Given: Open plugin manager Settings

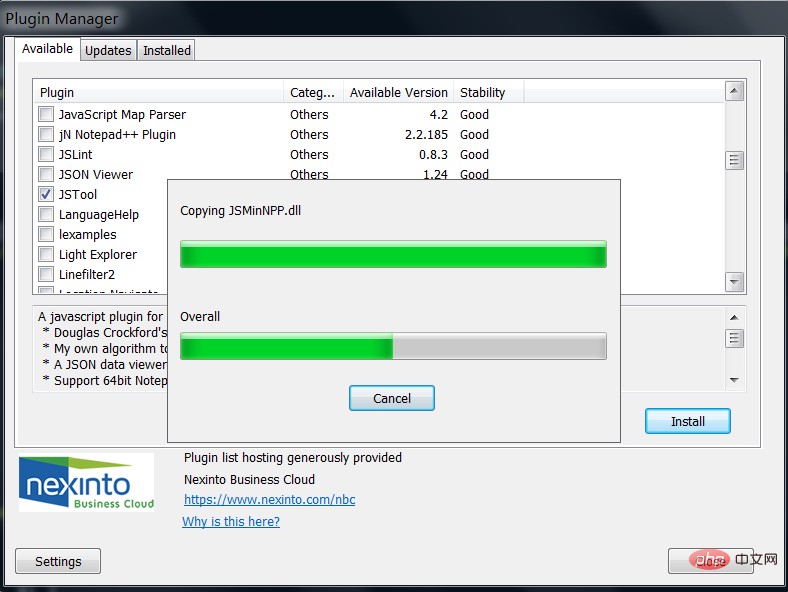Looking at the screenshot, I should click(58, 561).
